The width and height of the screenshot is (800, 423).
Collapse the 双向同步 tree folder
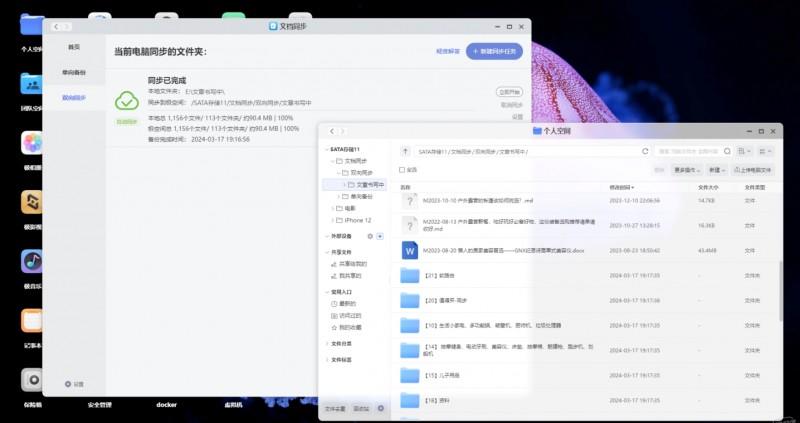(339, 173)
